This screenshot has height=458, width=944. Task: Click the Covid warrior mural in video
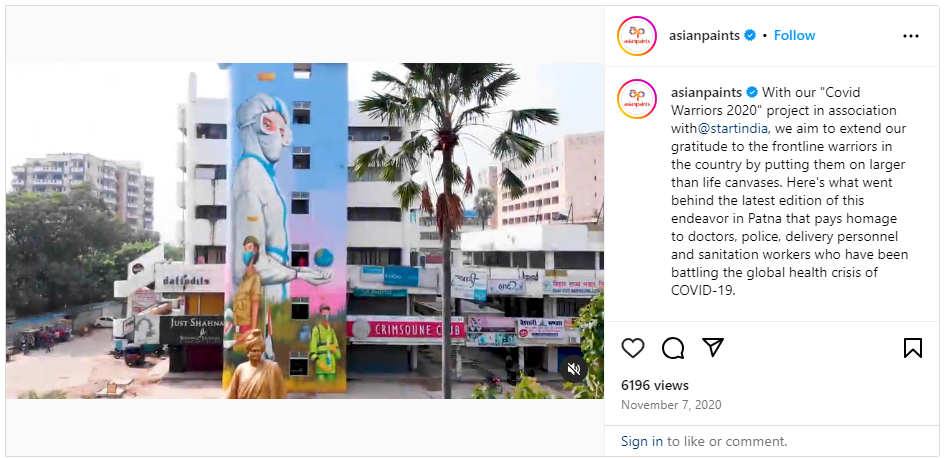pyautogui.click(x=285, y=229)
